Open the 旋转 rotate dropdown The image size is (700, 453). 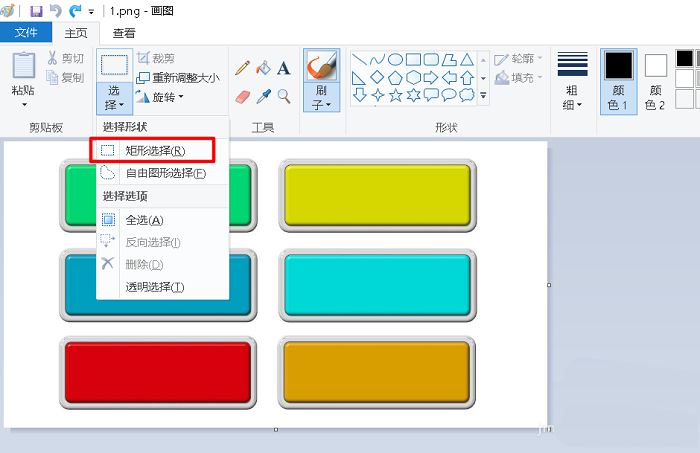coord(160,97)
